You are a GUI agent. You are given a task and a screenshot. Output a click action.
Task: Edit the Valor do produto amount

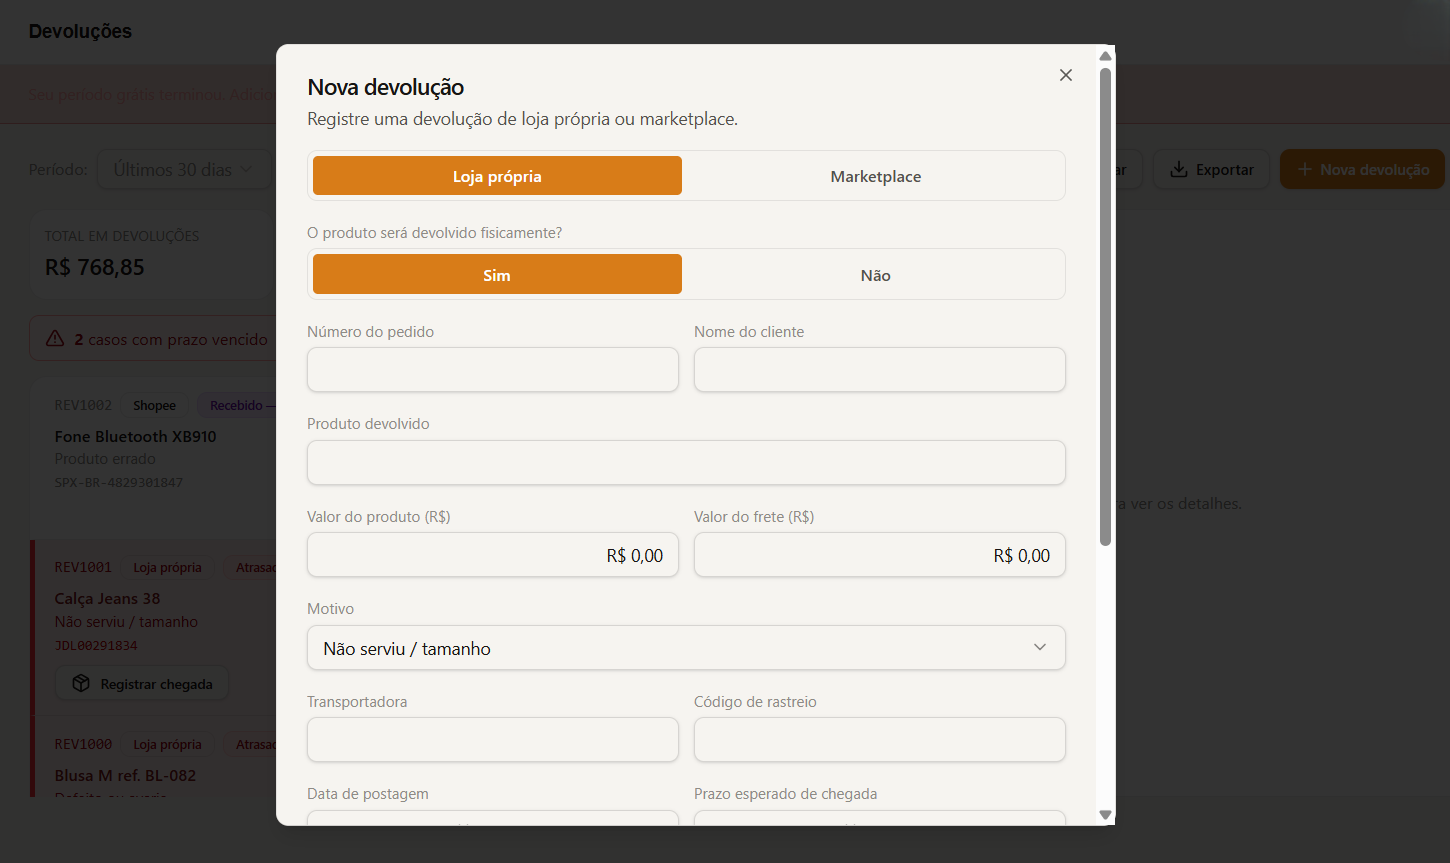pos(493,555)
